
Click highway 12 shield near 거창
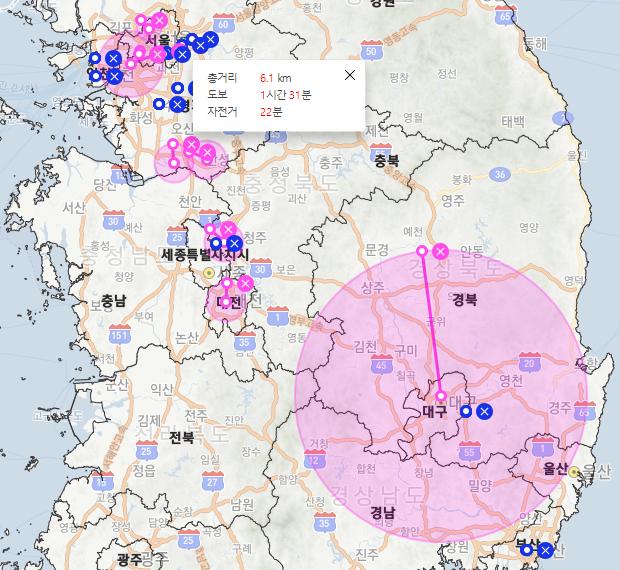point(314,459)
